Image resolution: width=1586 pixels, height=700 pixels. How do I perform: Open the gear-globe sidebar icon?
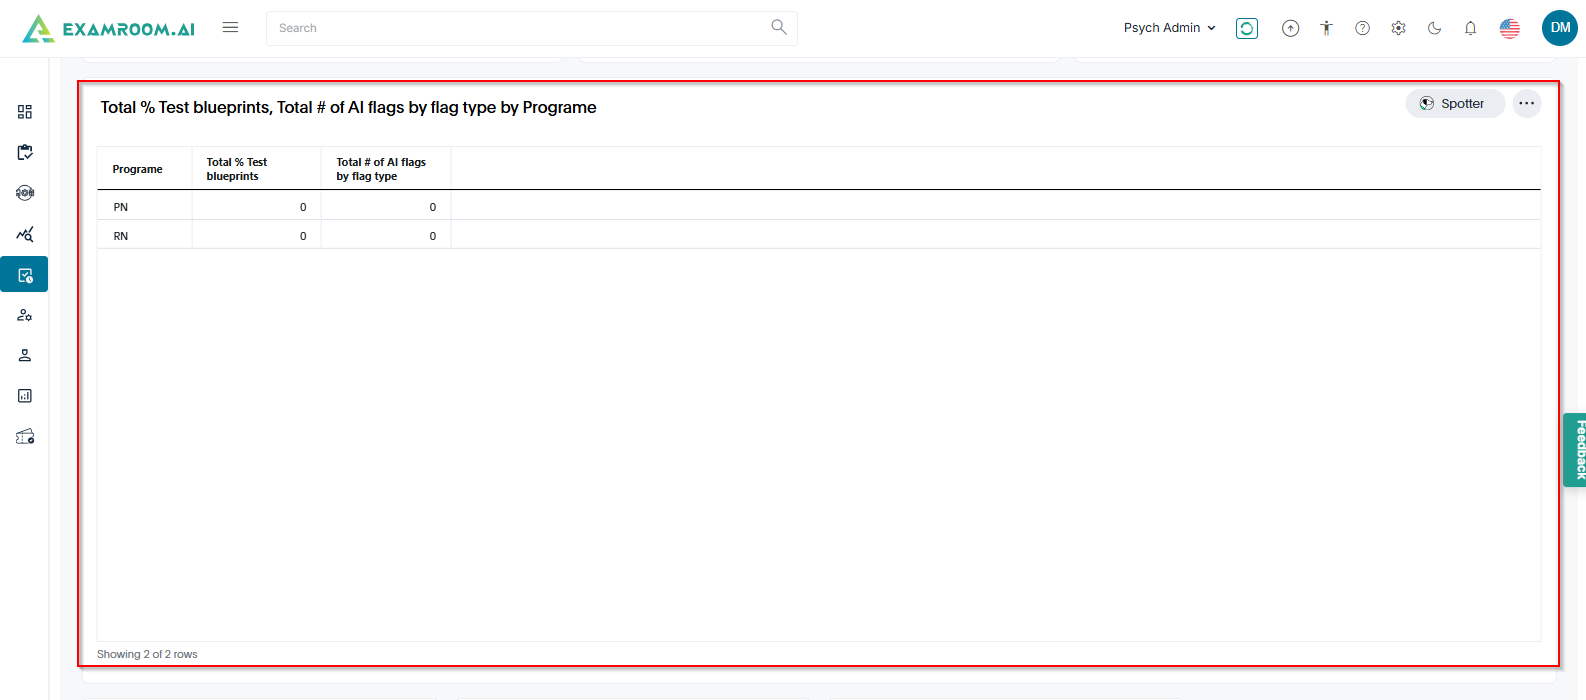[25, 193]
